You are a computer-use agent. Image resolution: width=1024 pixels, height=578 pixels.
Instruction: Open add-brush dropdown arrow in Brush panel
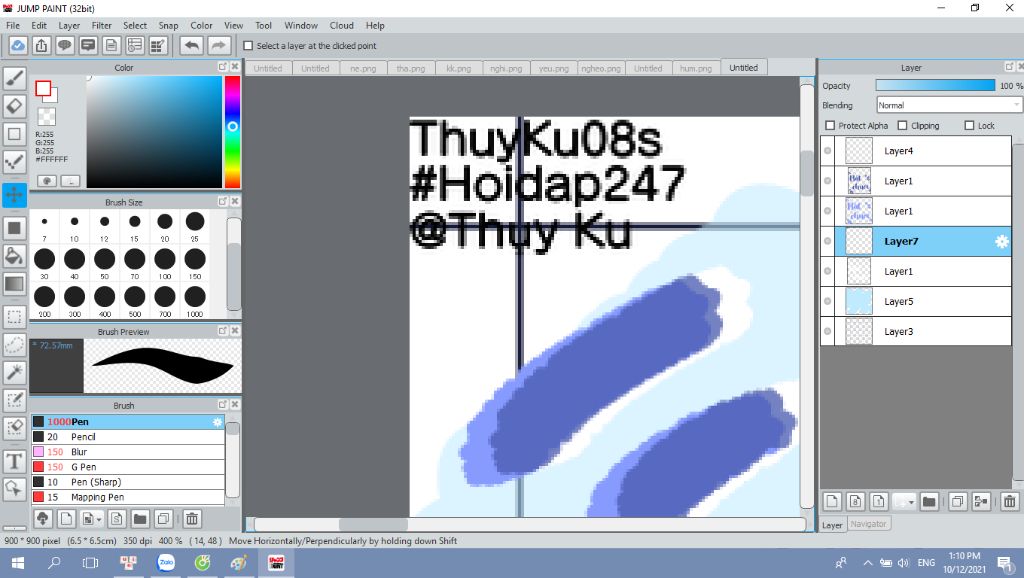[99, 520]
